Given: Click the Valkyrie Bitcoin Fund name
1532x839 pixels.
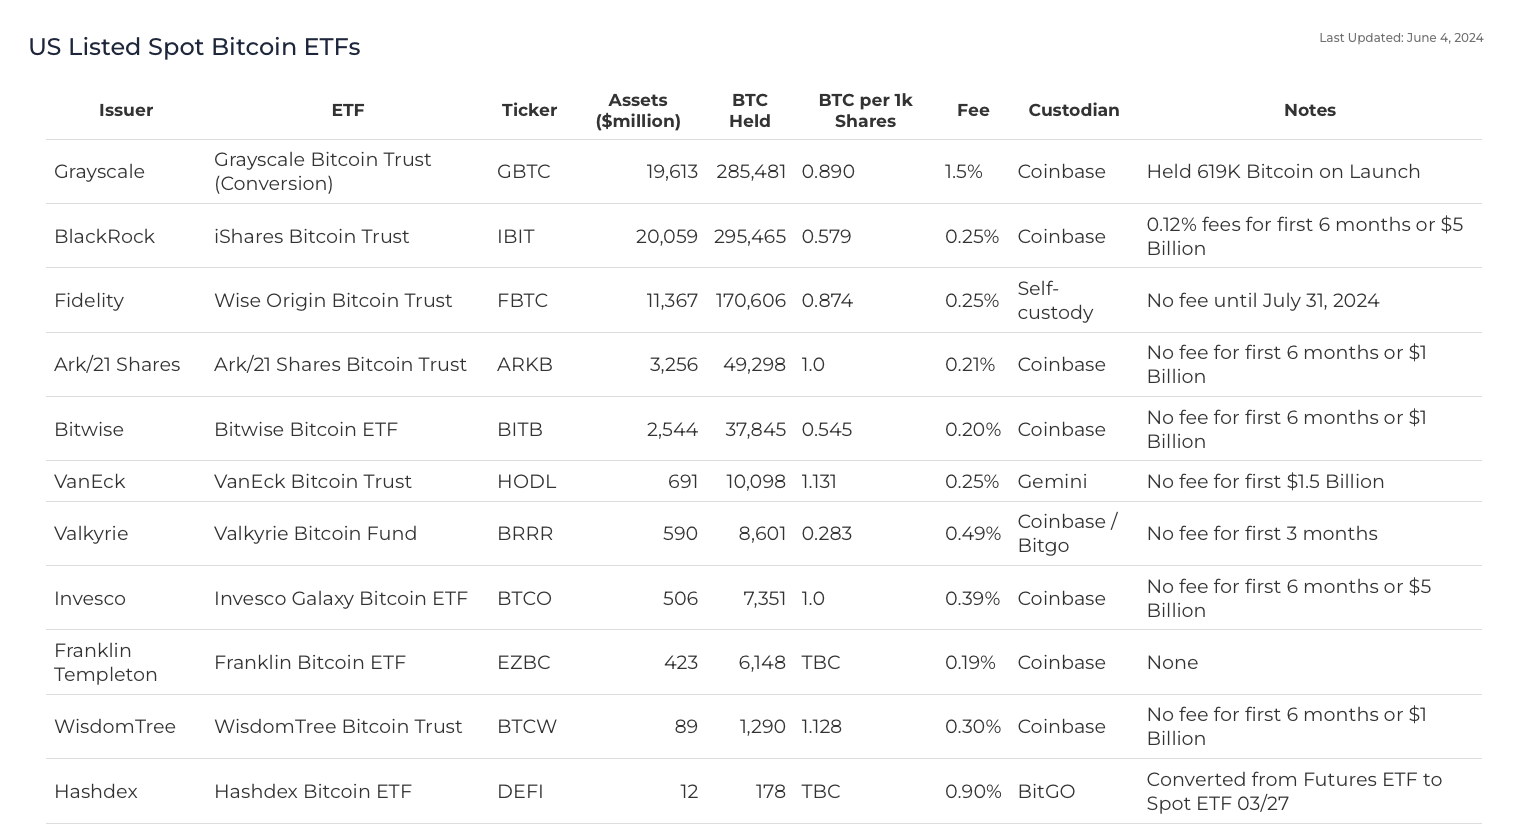Looking at the screenshot, I should [315, 533].
